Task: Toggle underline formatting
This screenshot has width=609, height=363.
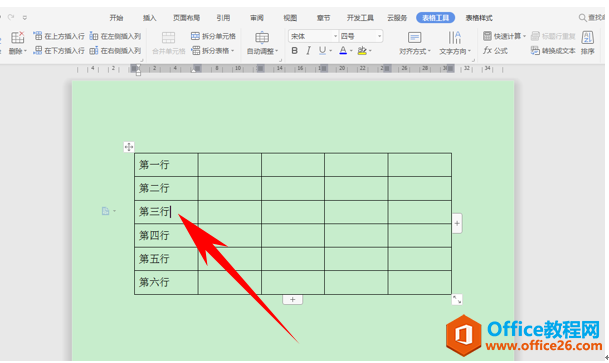Action: point(322,50)
